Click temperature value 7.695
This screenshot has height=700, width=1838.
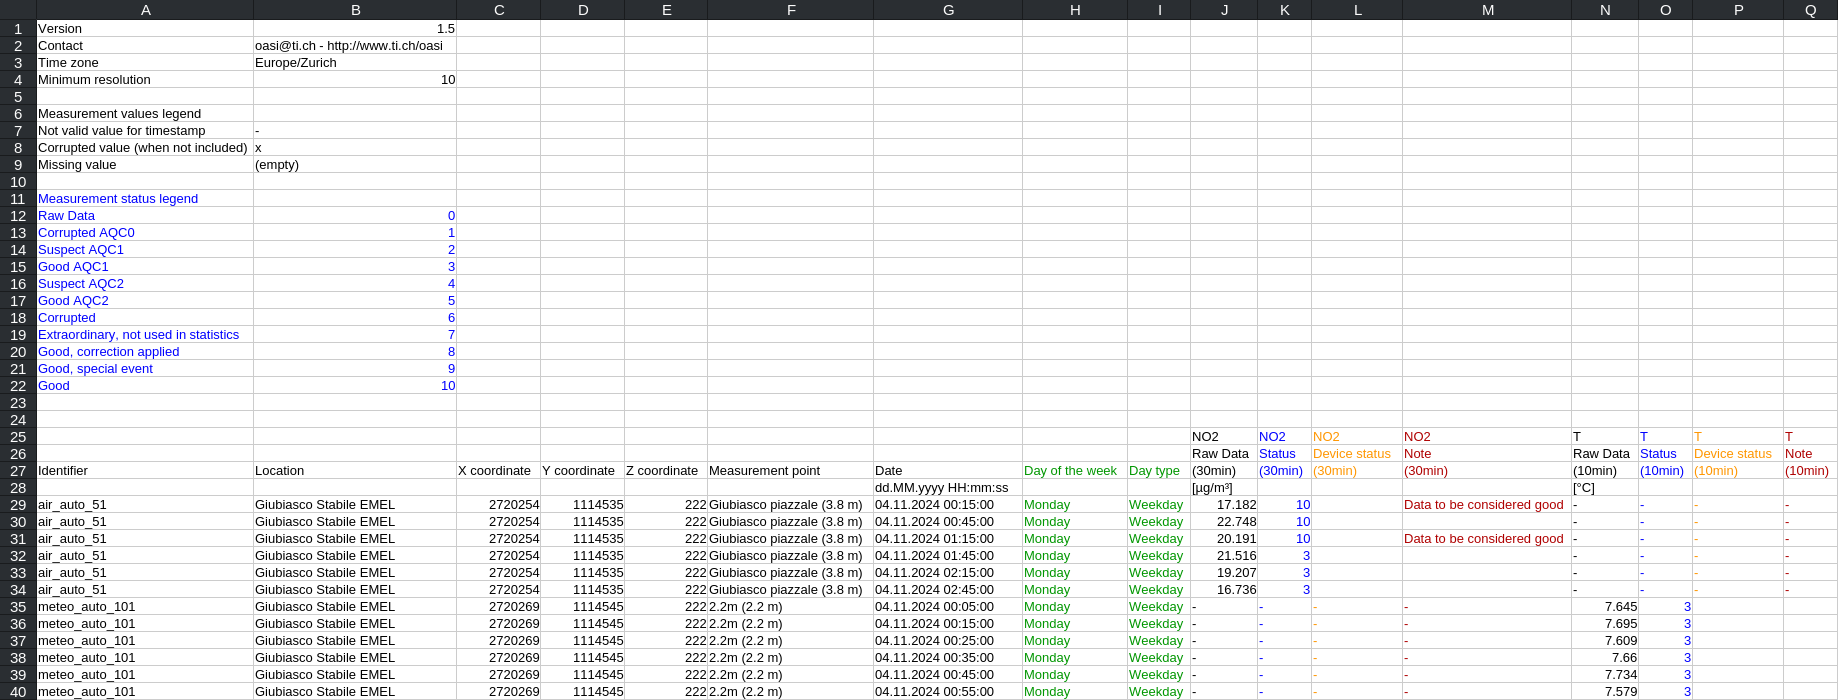pyautogui.click(x=1605, y=624)
